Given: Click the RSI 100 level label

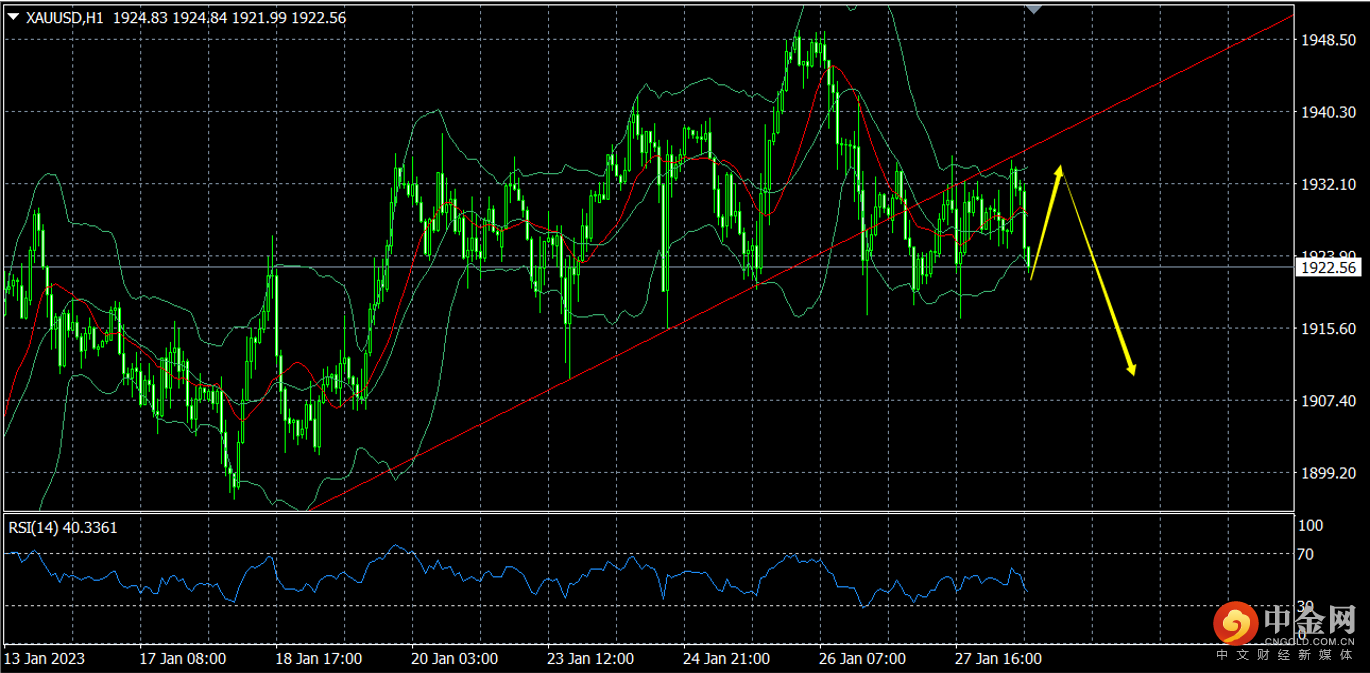Looking at the screenshot, I should click(x=1309, y=526).
